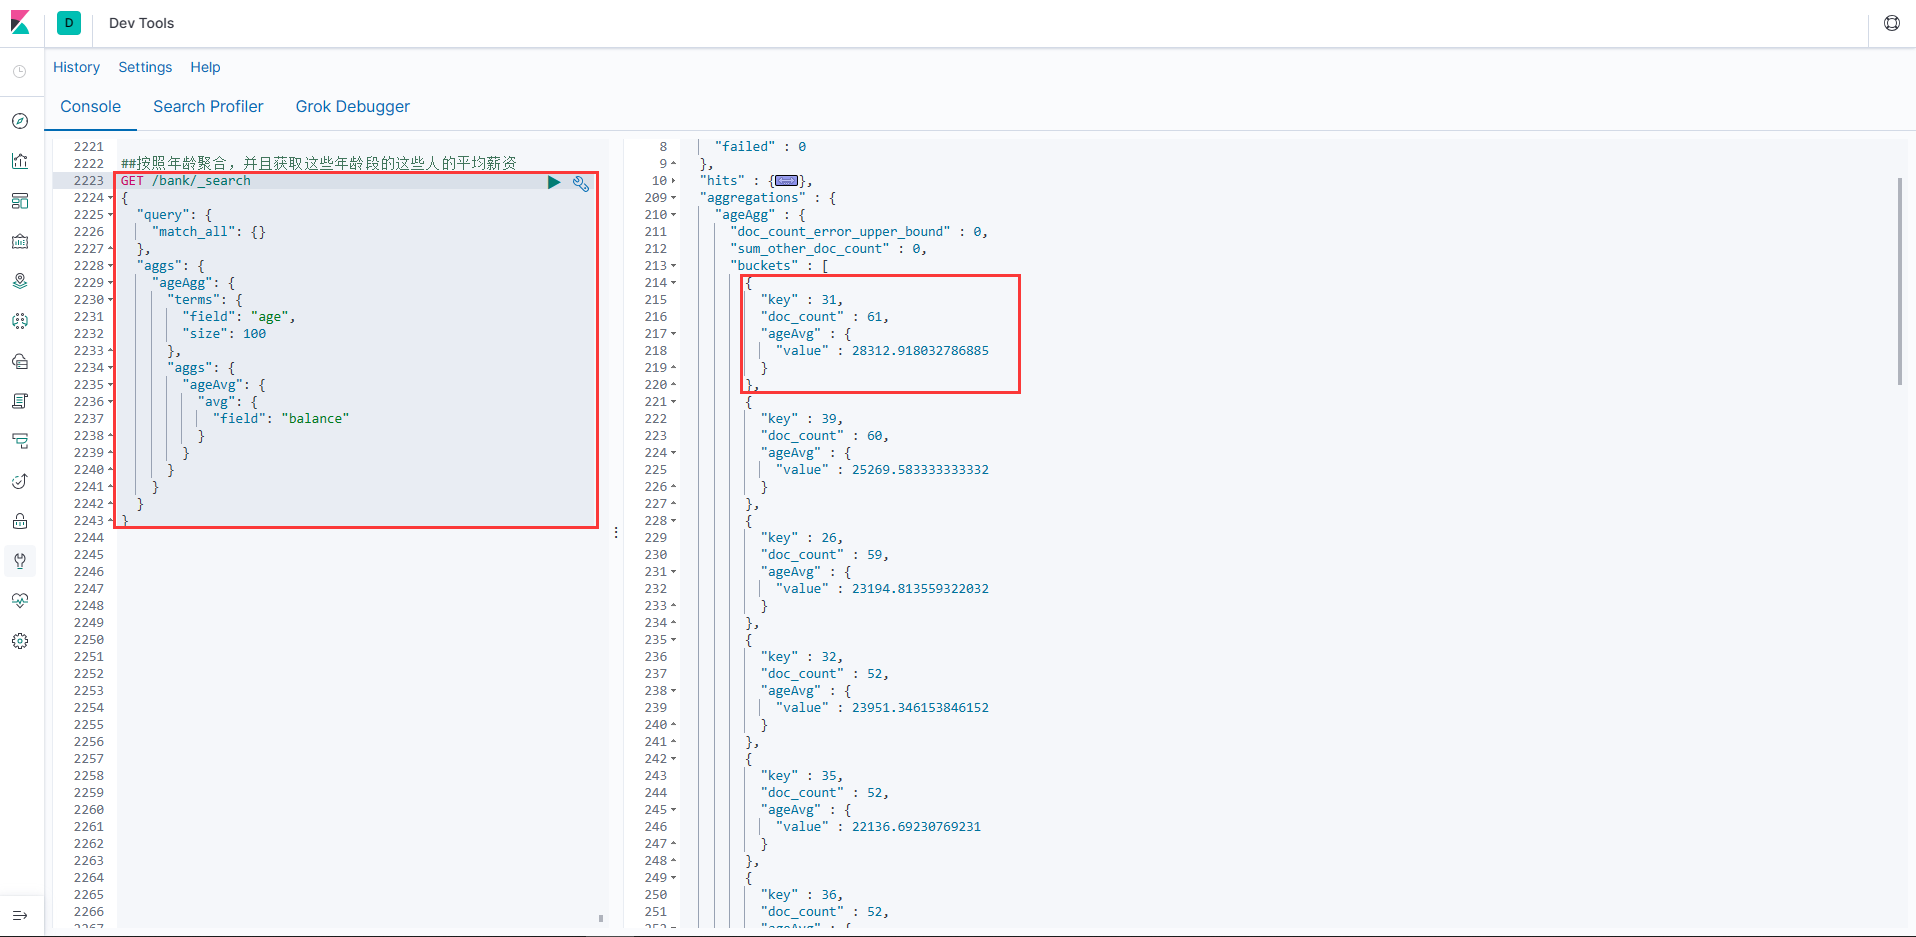
Task: Open the Settings link
Action: tap(145, 67)
